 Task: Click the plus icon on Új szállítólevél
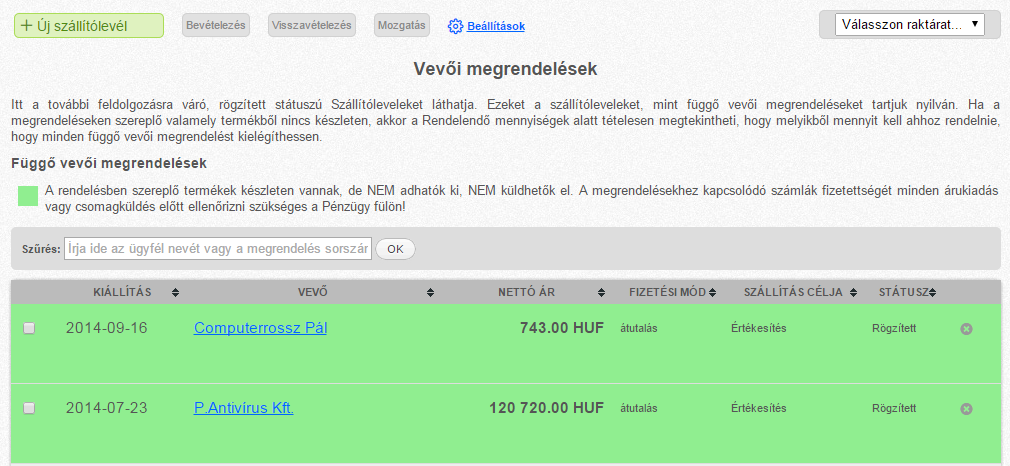[26, 26]
